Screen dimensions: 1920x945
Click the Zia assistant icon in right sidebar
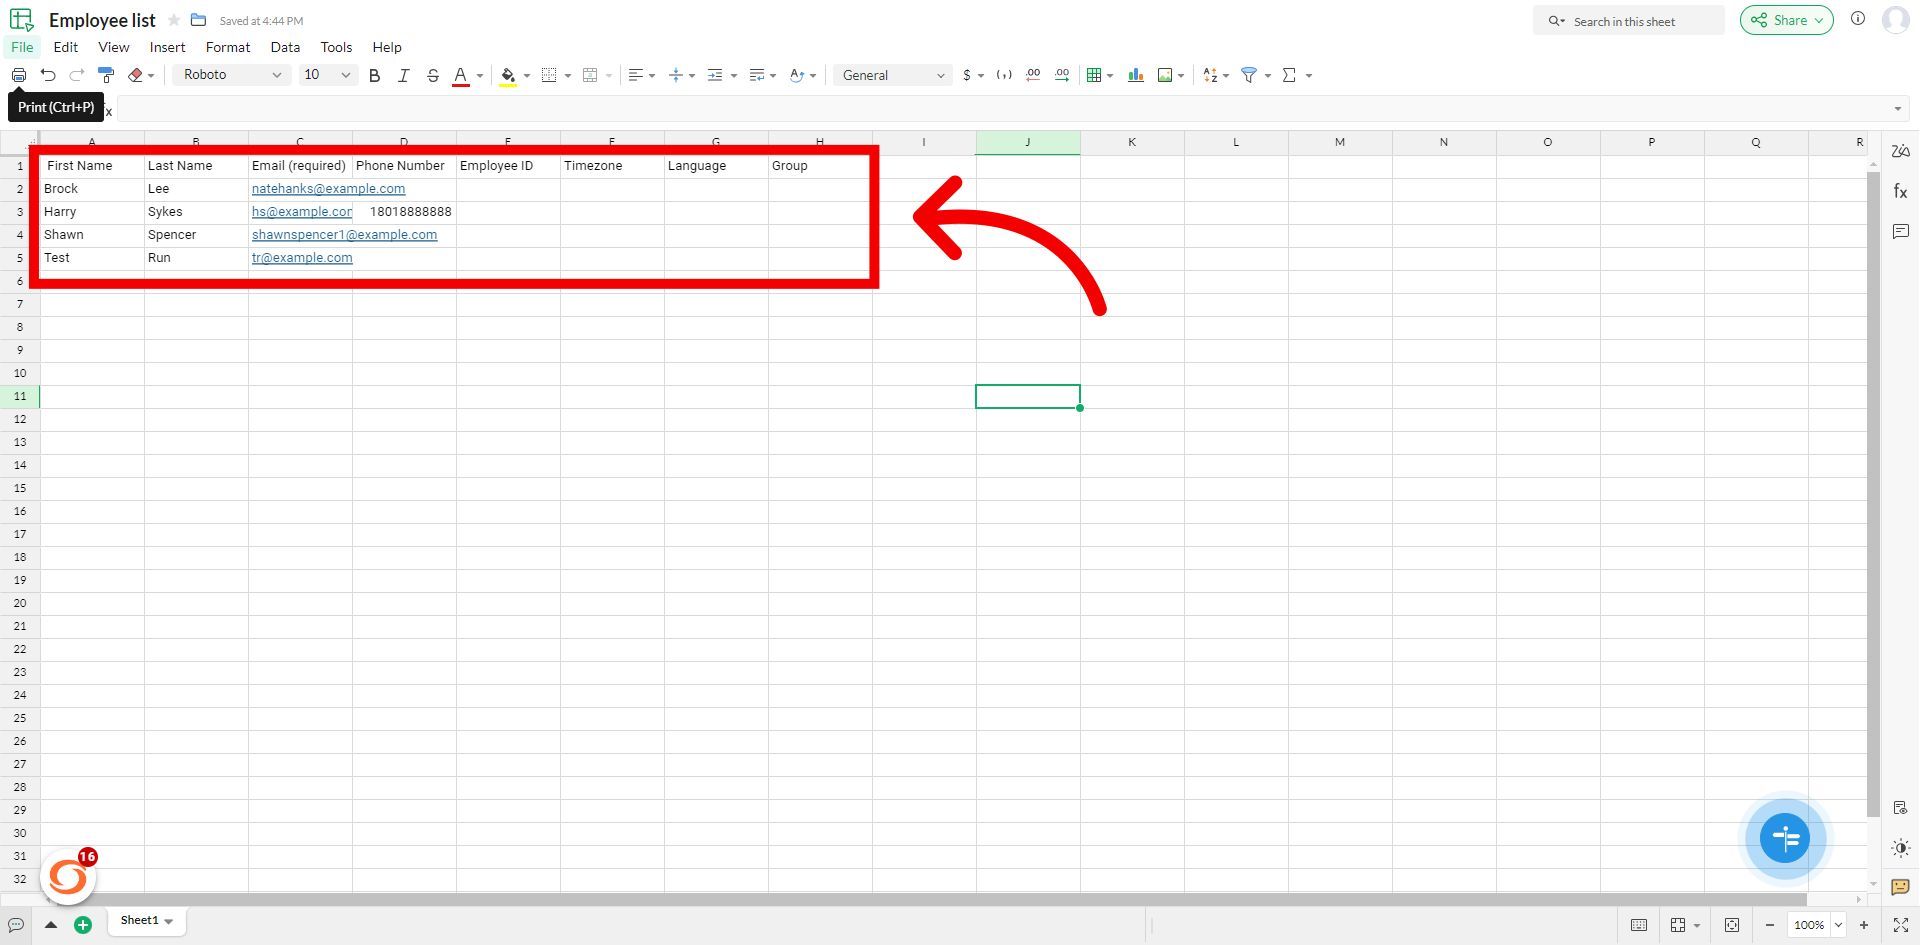pyautogui.click(x=1900, y=151)
